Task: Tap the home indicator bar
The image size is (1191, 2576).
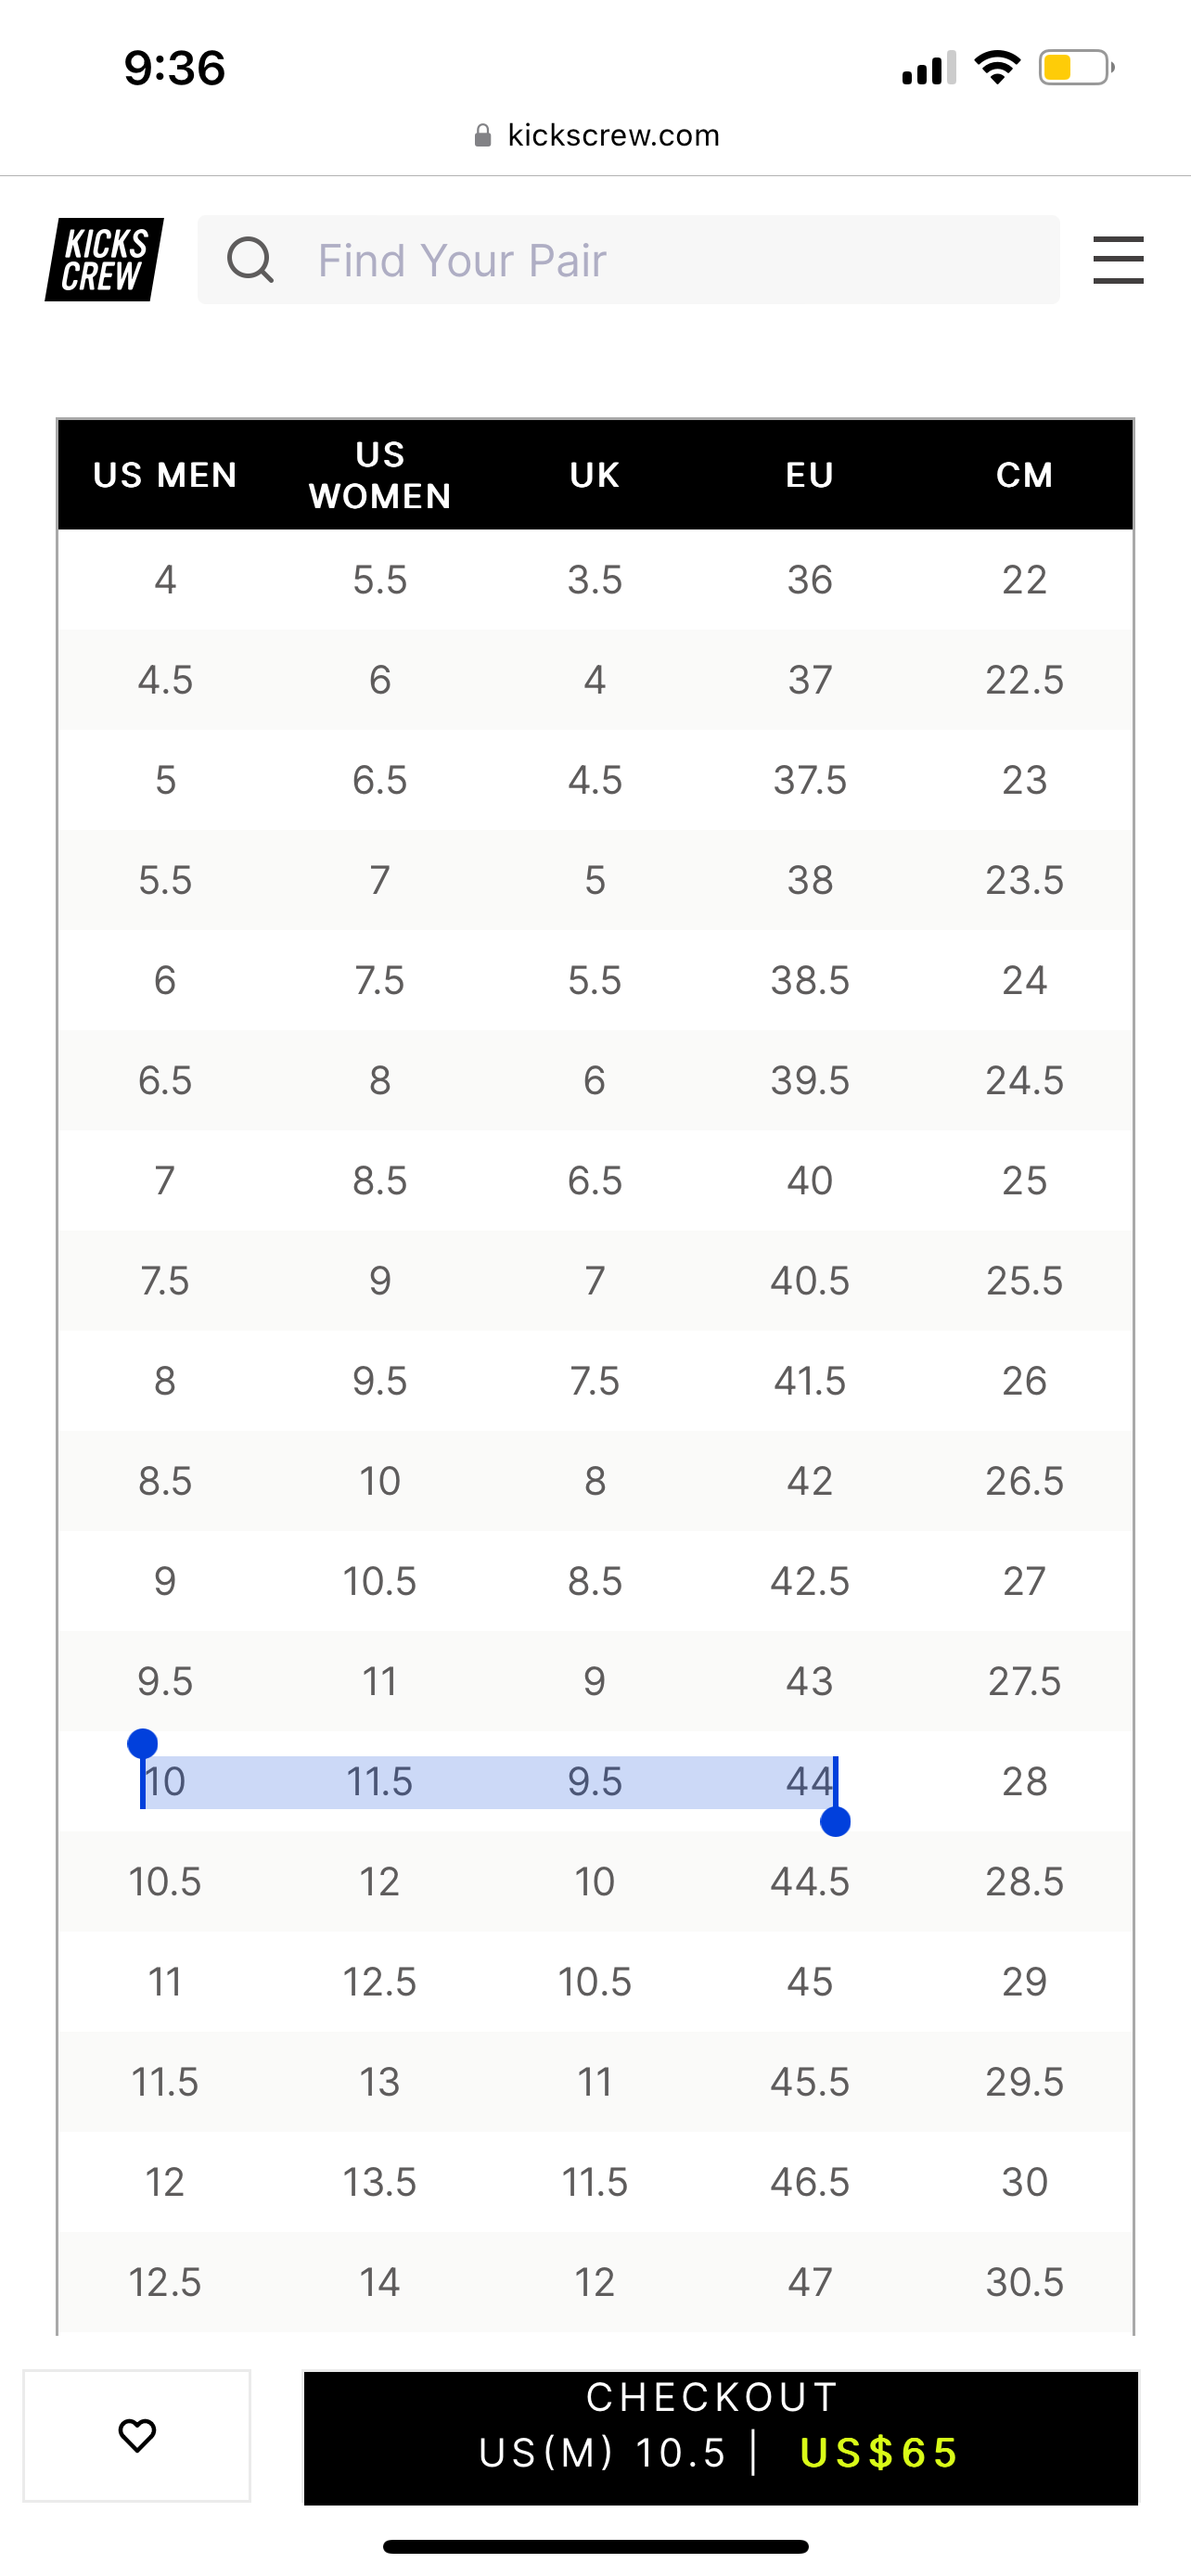Action: tap(596, 2546)
